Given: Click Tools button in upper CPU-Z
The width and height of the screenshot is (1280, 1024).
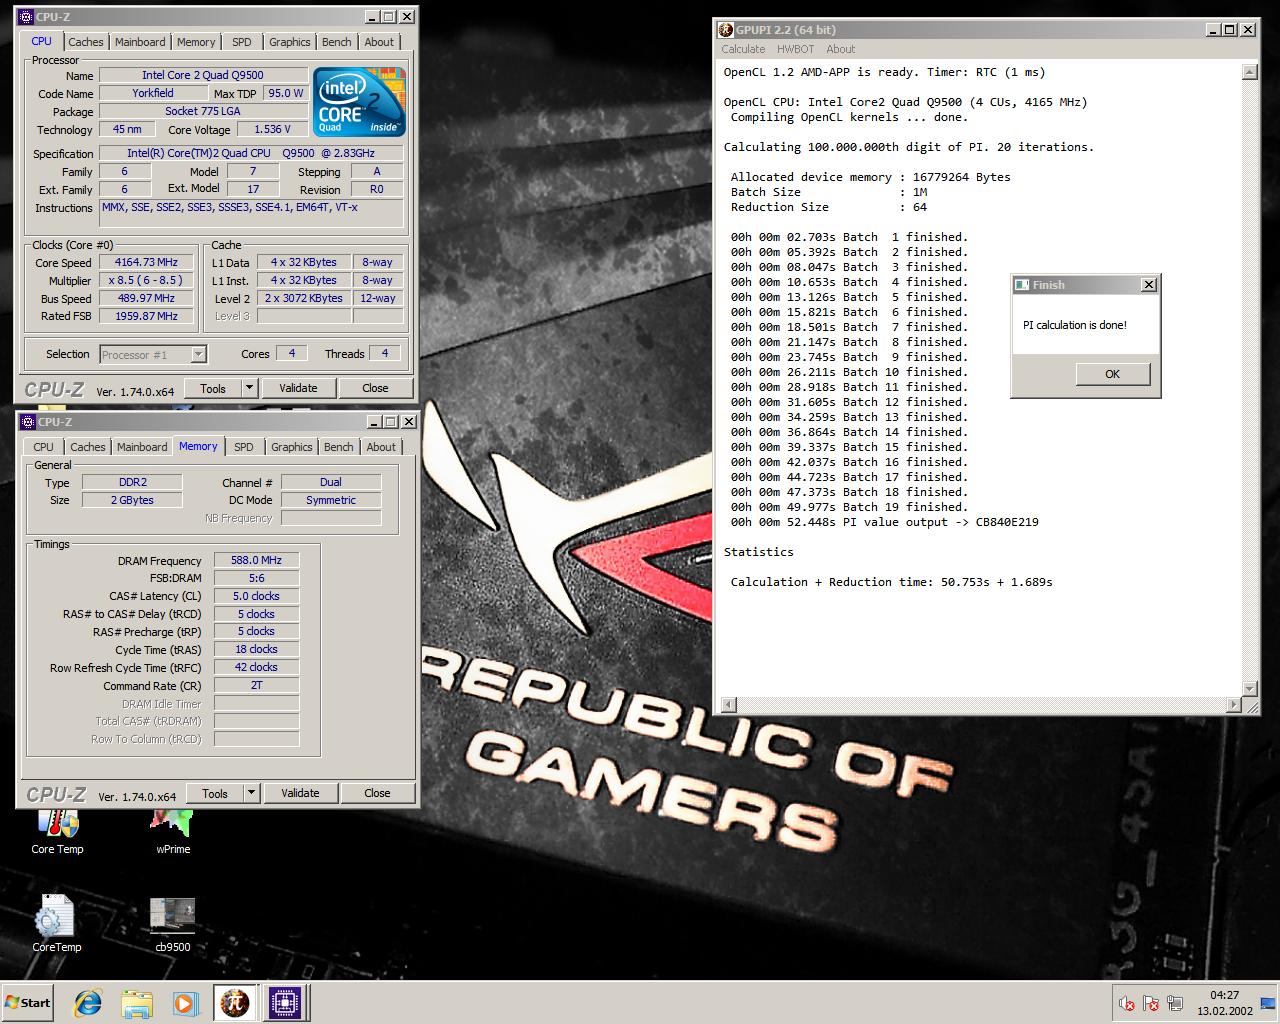Looking at the screenshot, I should click(x=213, y=388).
